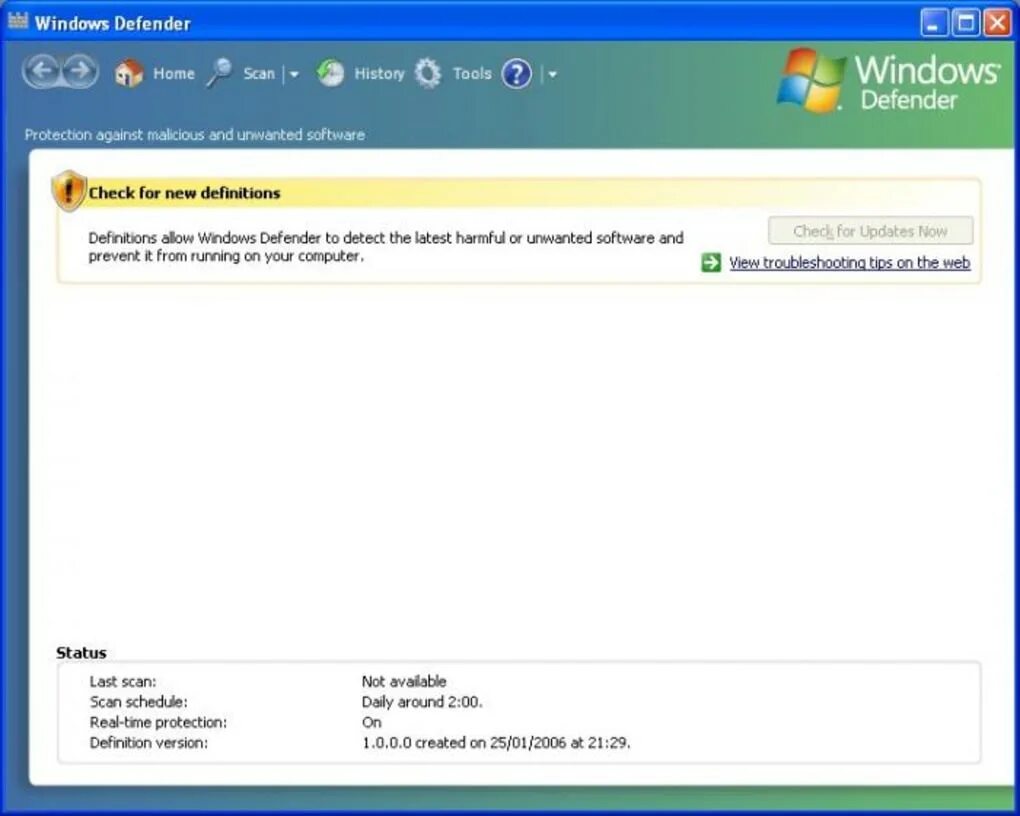Click the 'Windows Defender' title bar text
This screenshot has width=1020, height=816.
113,23
